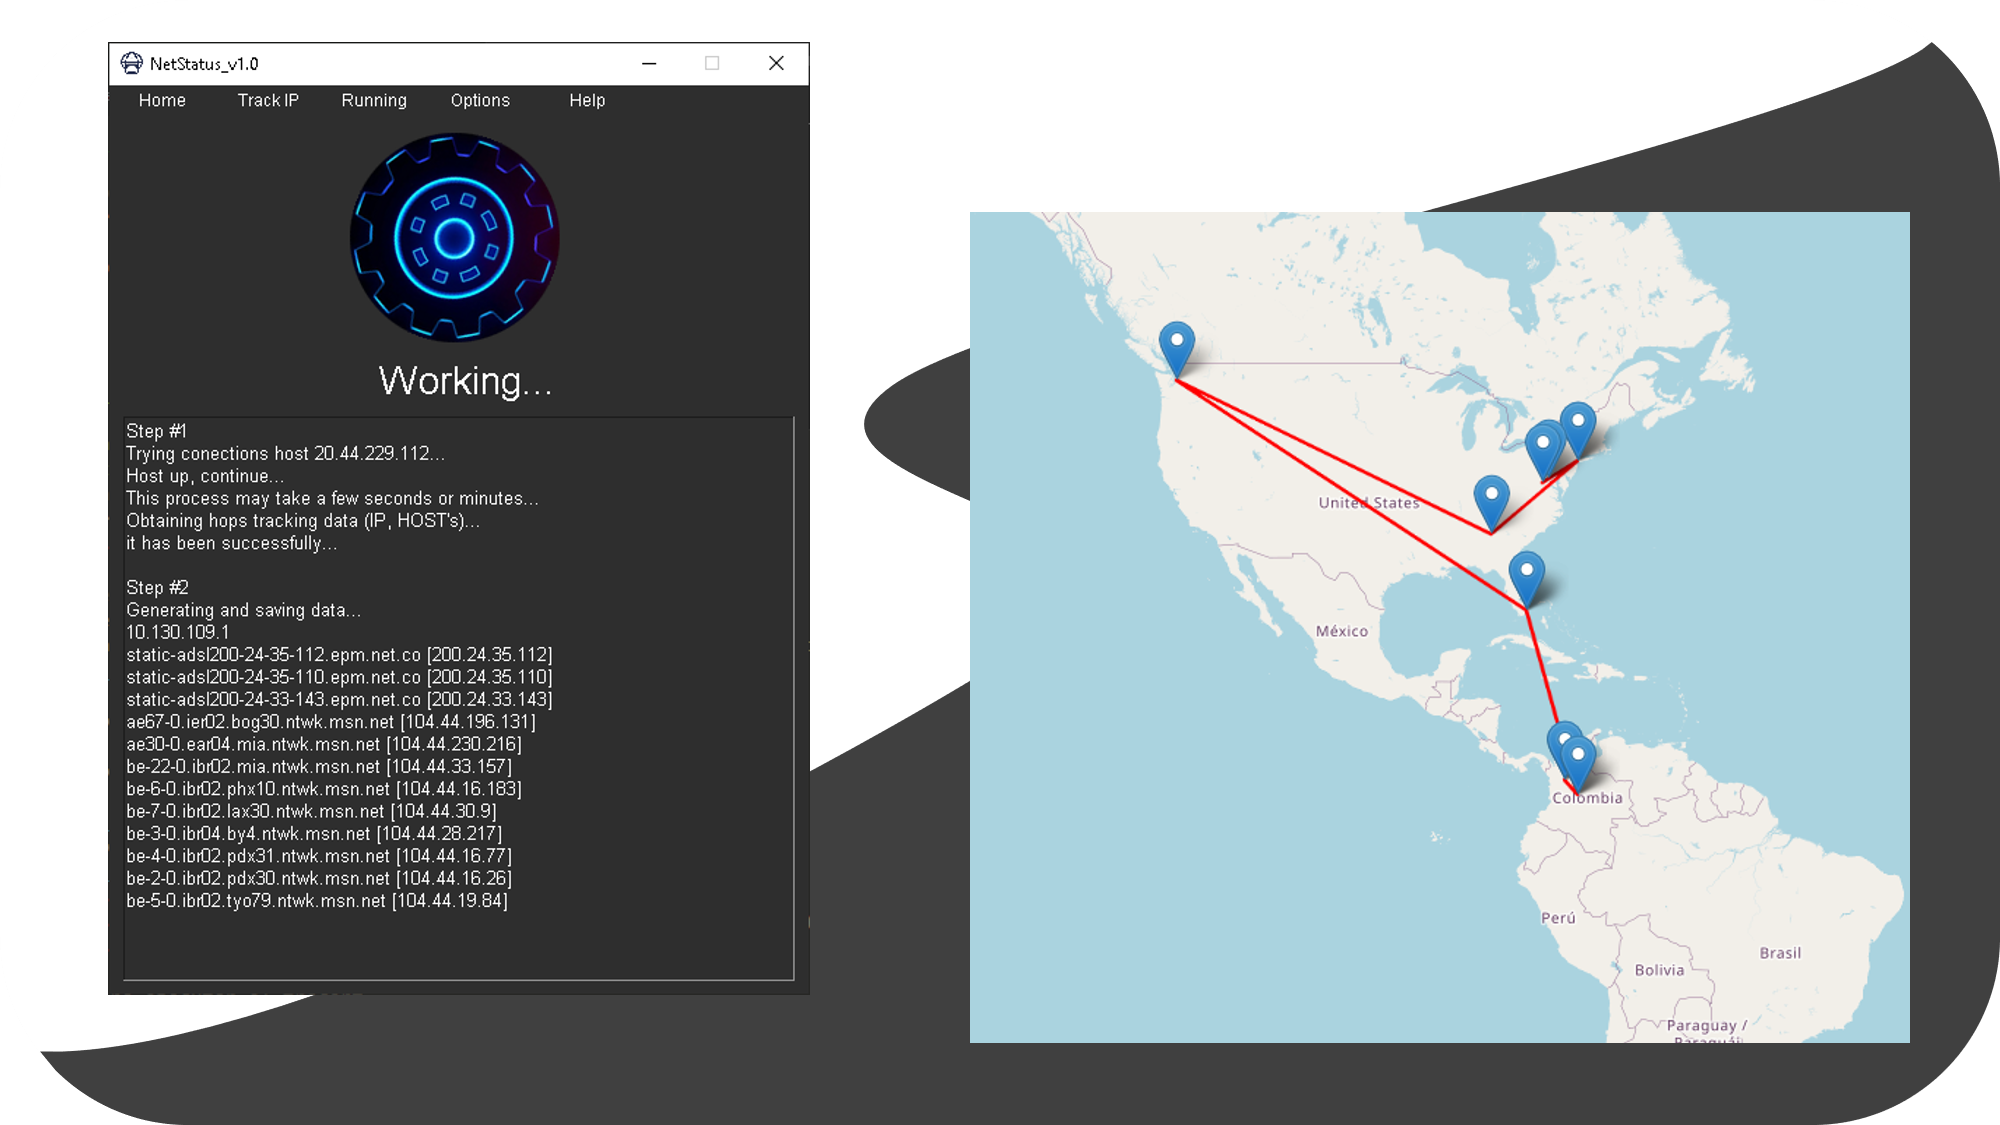Click the Bolivia label on the map
2000x1125 pixels.
pyautogui.click(x=1659, y=970)
